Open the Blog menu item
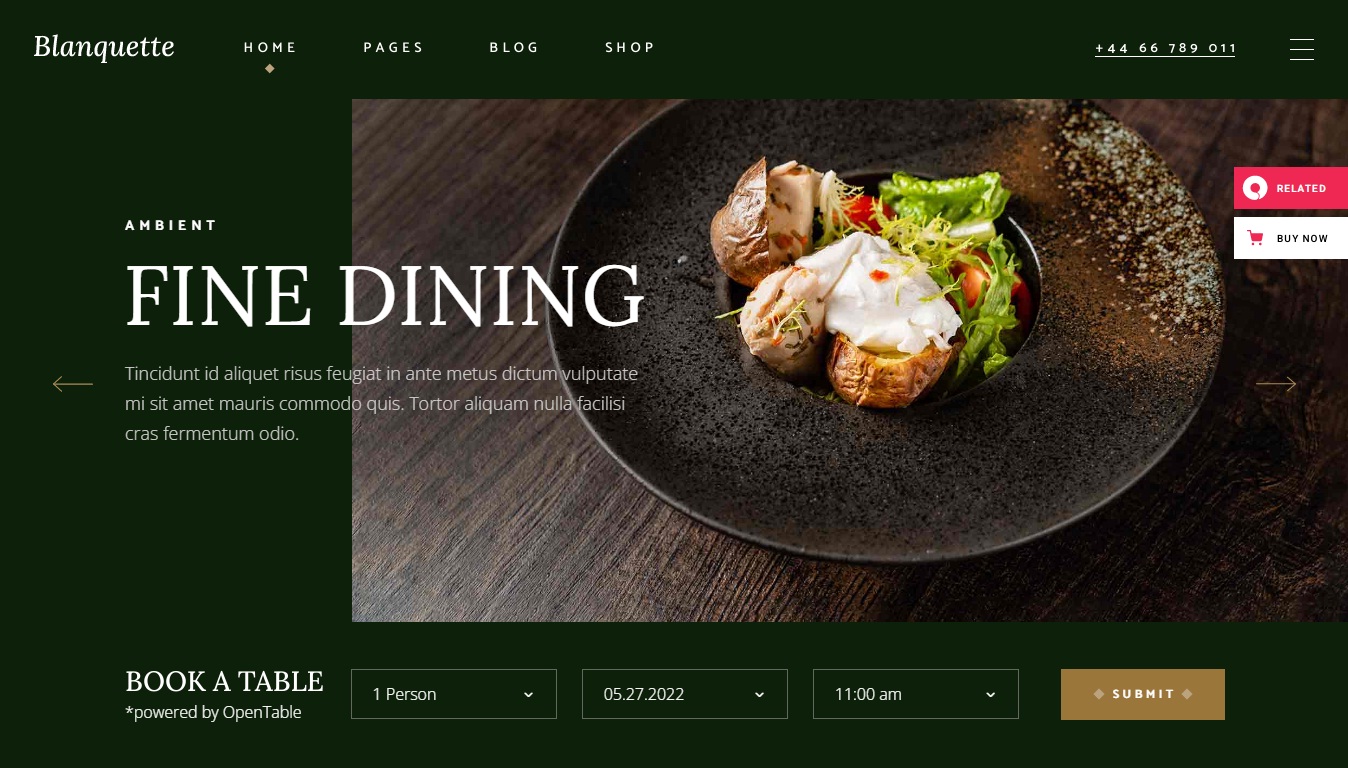The height and width of the screenshot is (768, 1348). tap(514, 47)
